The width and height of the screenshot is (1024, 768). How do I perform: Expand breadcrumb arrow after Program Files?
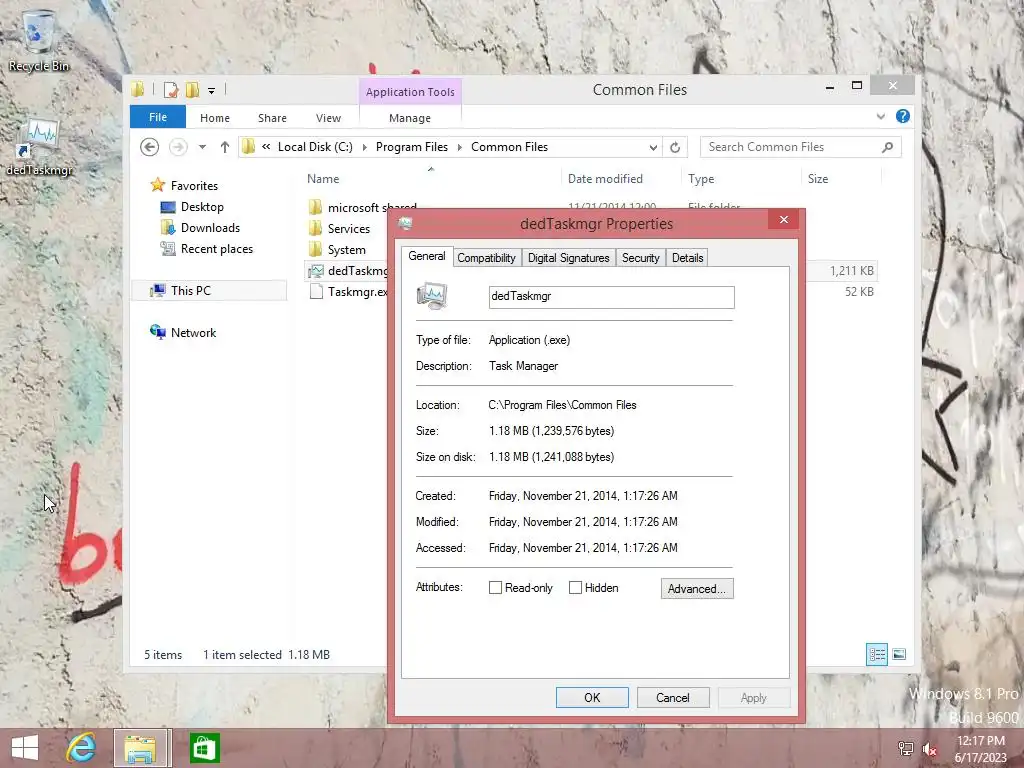point(460,148)
